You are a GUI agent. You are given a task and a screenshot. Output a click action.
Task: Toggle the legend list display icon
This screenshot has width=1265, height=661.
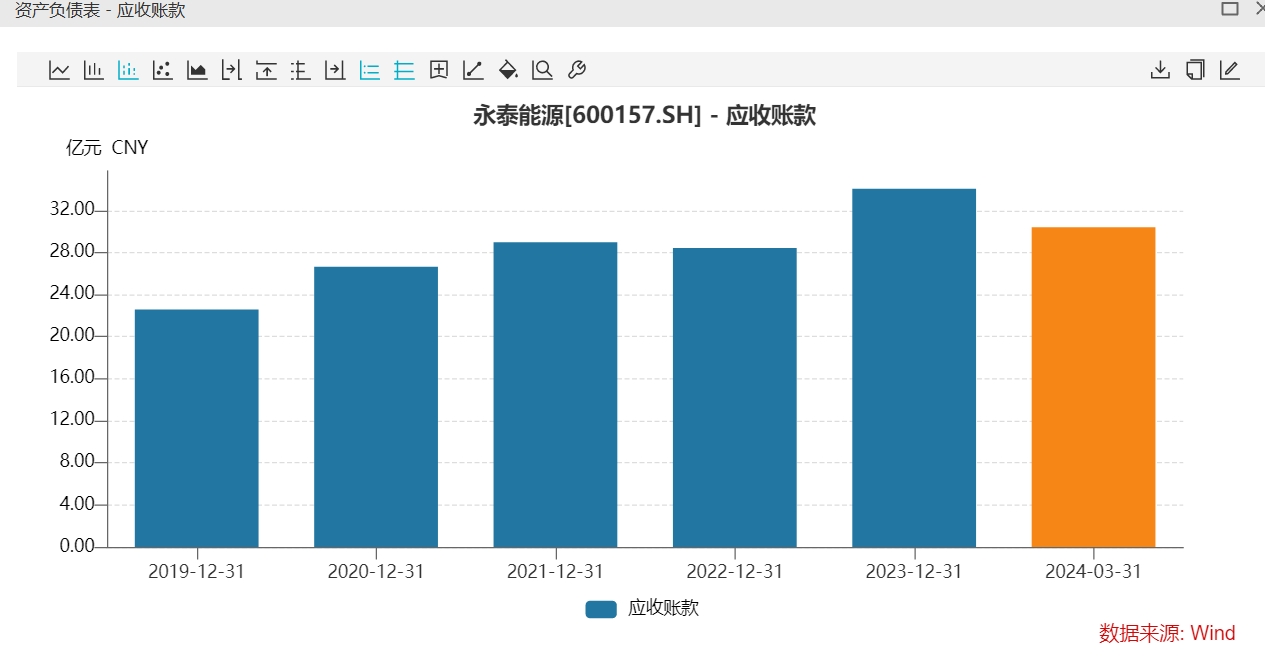point(370,70)
